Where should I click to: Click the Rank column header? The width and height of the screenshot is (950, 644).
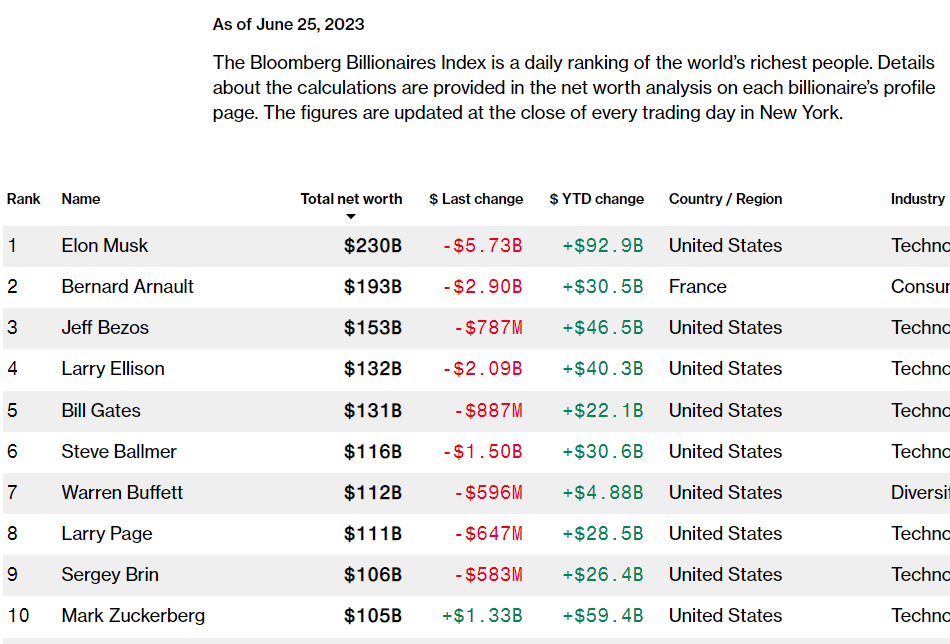pyautogui.click(x=24, y=199)
